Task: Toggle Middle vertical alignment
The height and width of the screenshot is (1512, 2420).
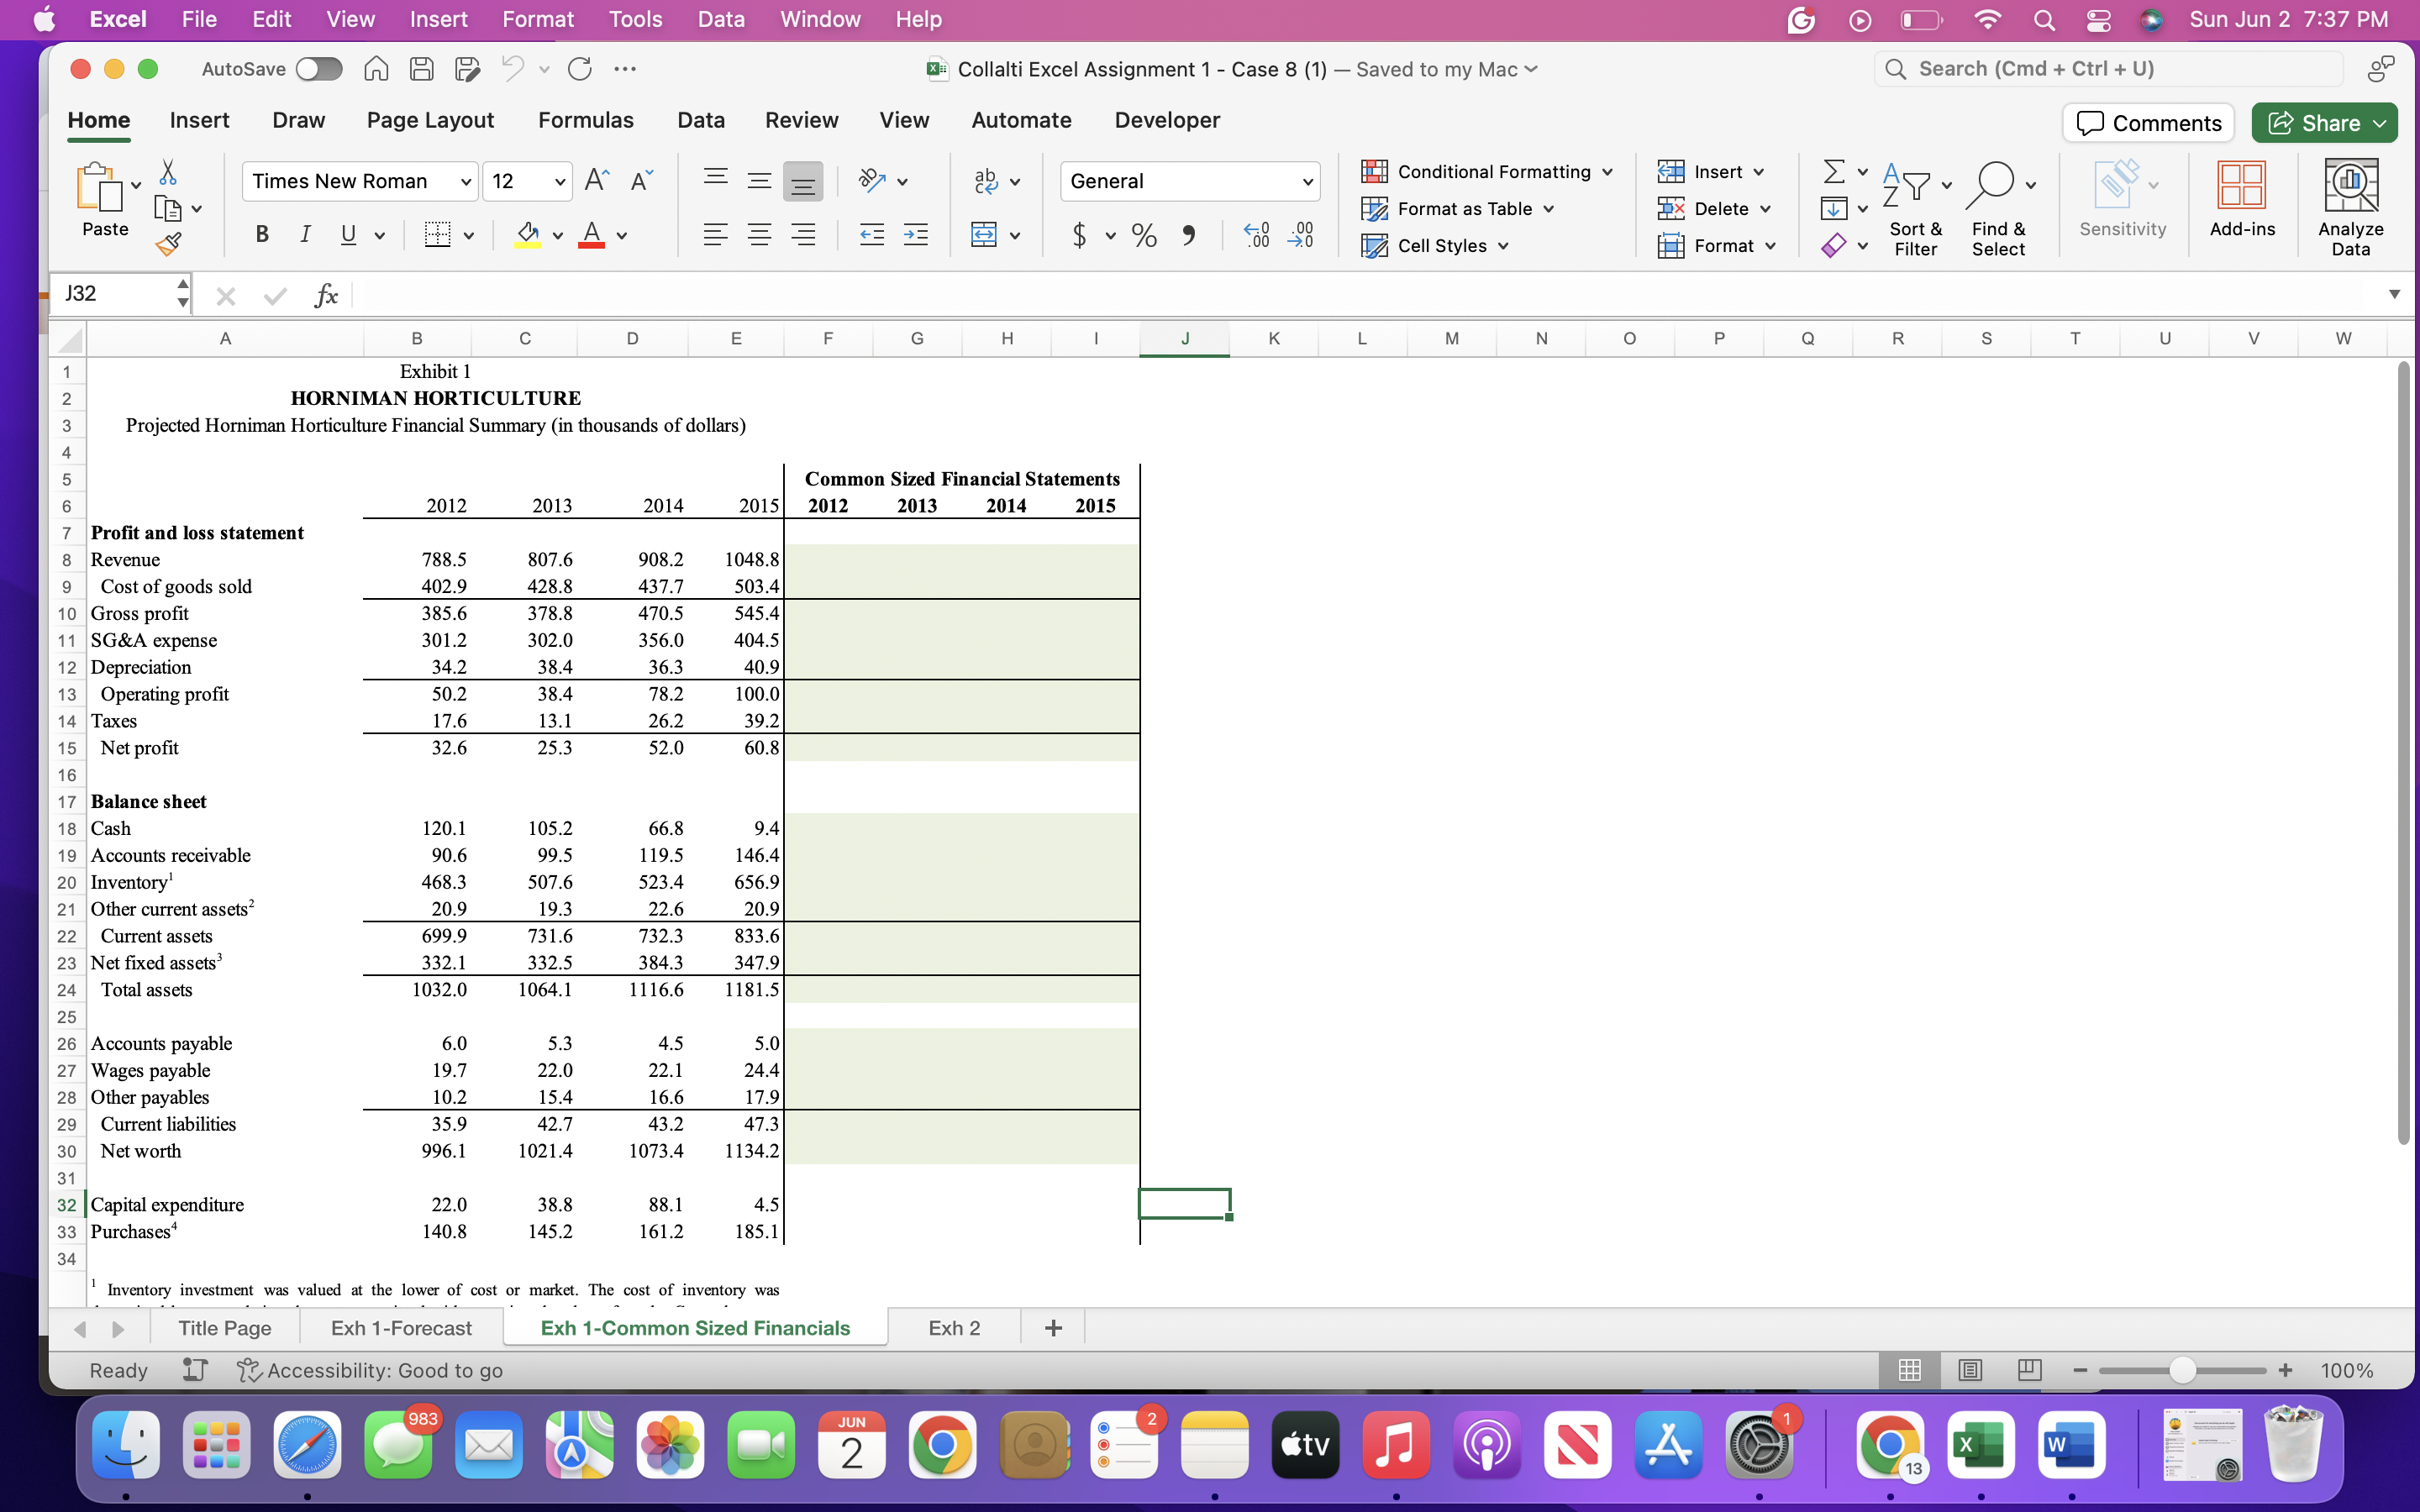Action: point(759,180)
